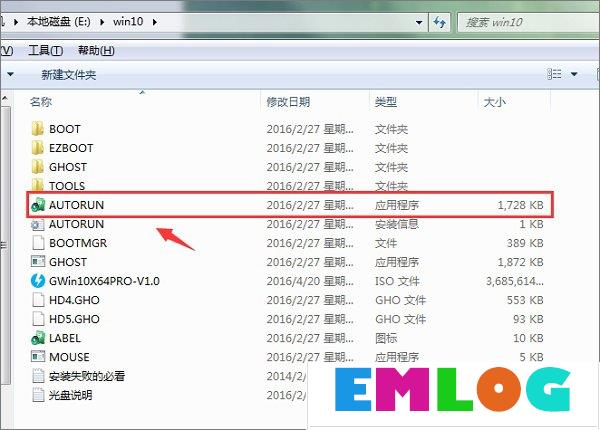Click the 389 KB size cell
The image size is (600, 430).
pyautogui.click(x=525, y=243)
